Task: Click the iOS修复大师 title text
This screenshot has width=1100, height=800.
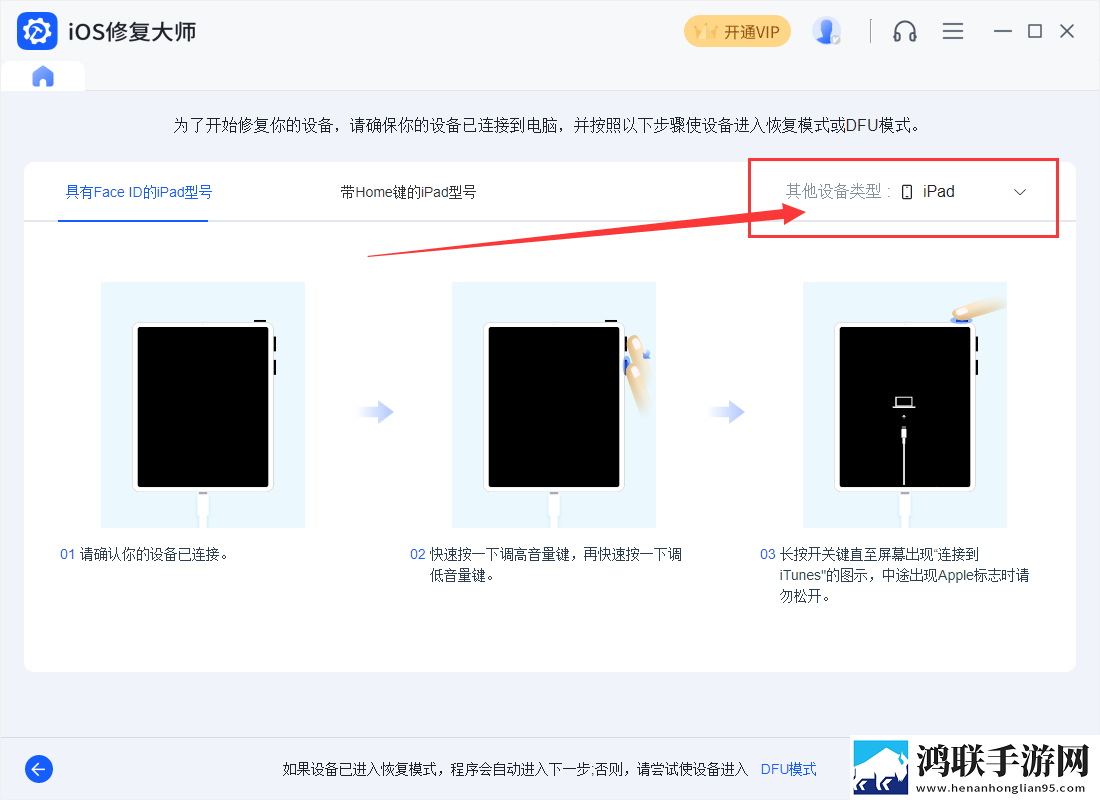Action: tap(132, 32)
